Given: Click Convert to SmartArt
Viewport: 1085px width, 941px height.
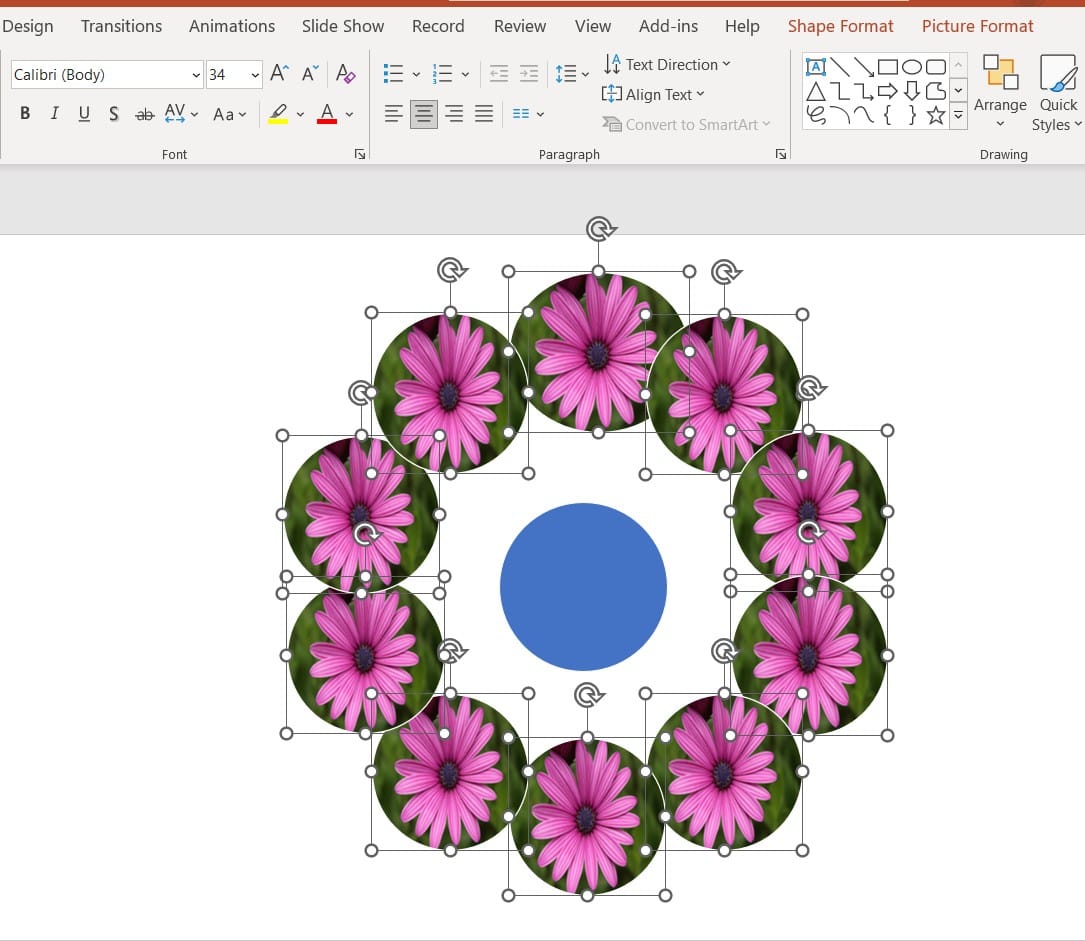Looking at the screenshot, I should pos(686,125).
